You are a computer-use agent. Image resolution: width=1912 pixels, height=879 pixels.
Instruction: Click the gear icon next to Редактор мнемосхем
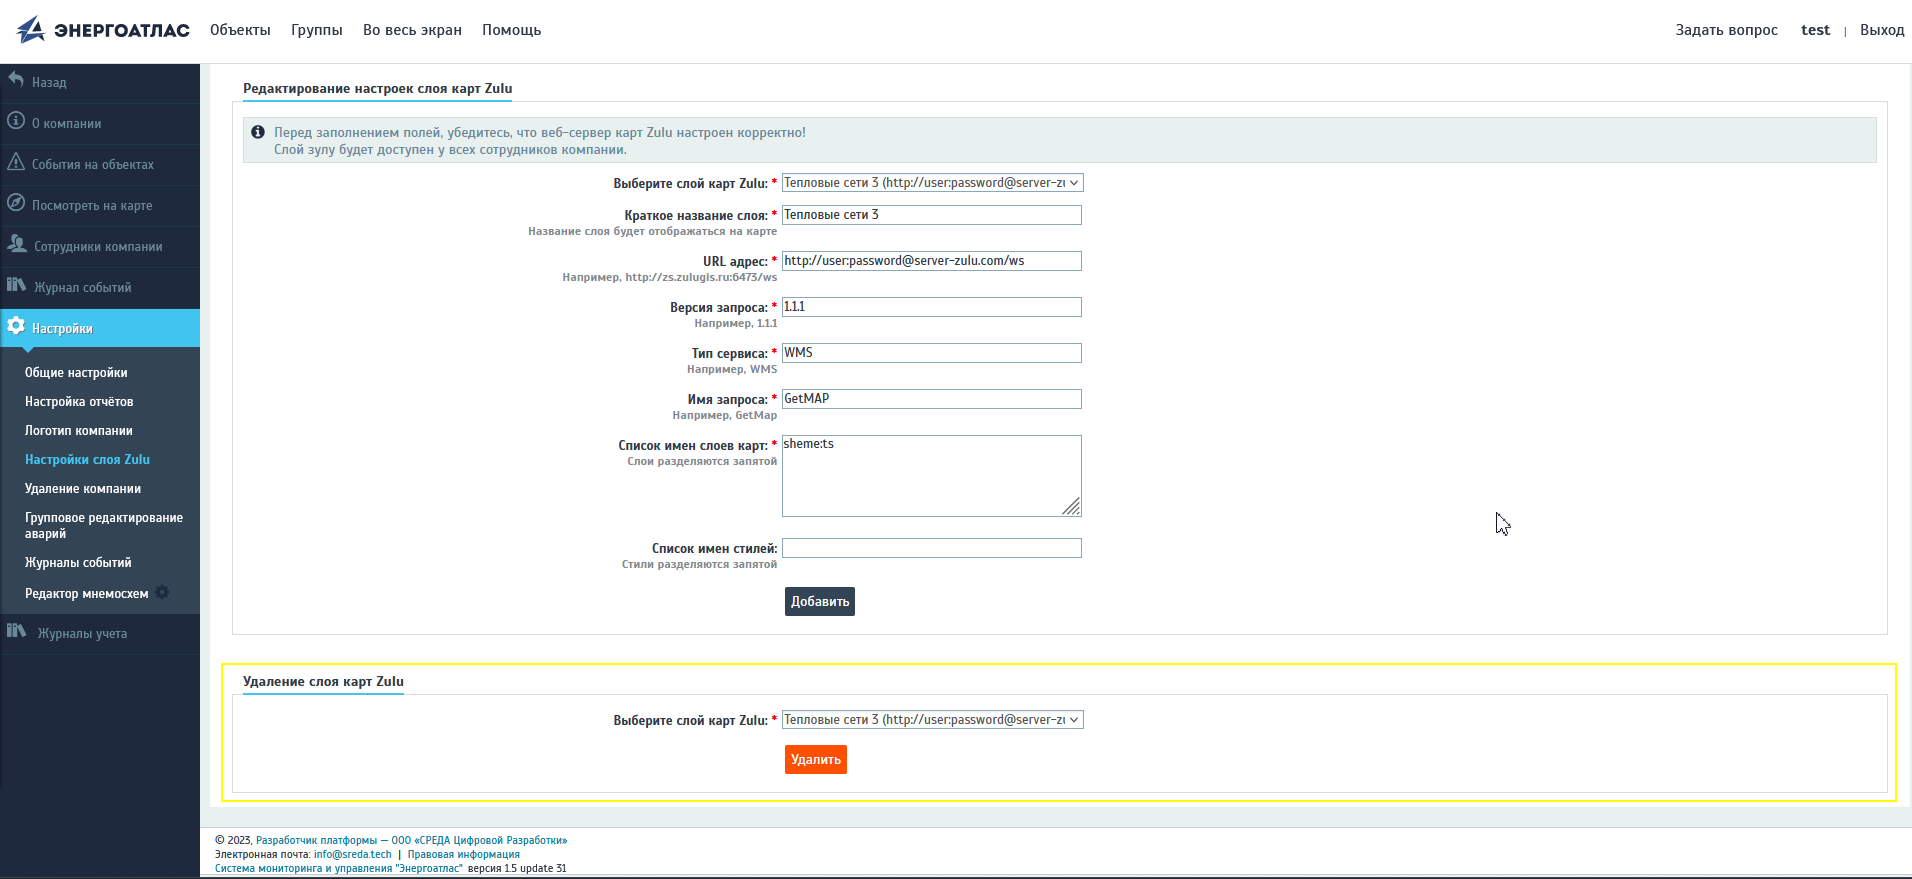pos(162,593)
